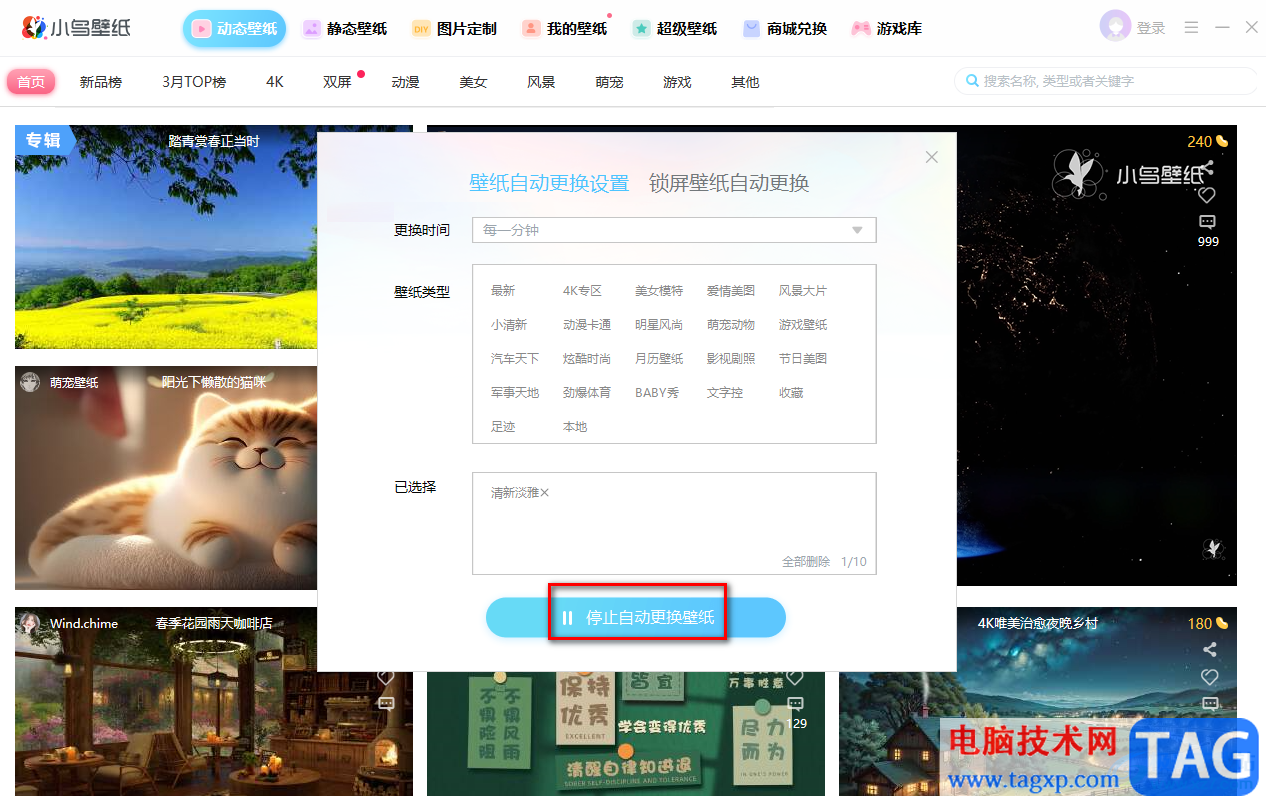This screenshot has height=800, width=1266.
Task: Click the 登录 login link
Action: (1151, 28)
